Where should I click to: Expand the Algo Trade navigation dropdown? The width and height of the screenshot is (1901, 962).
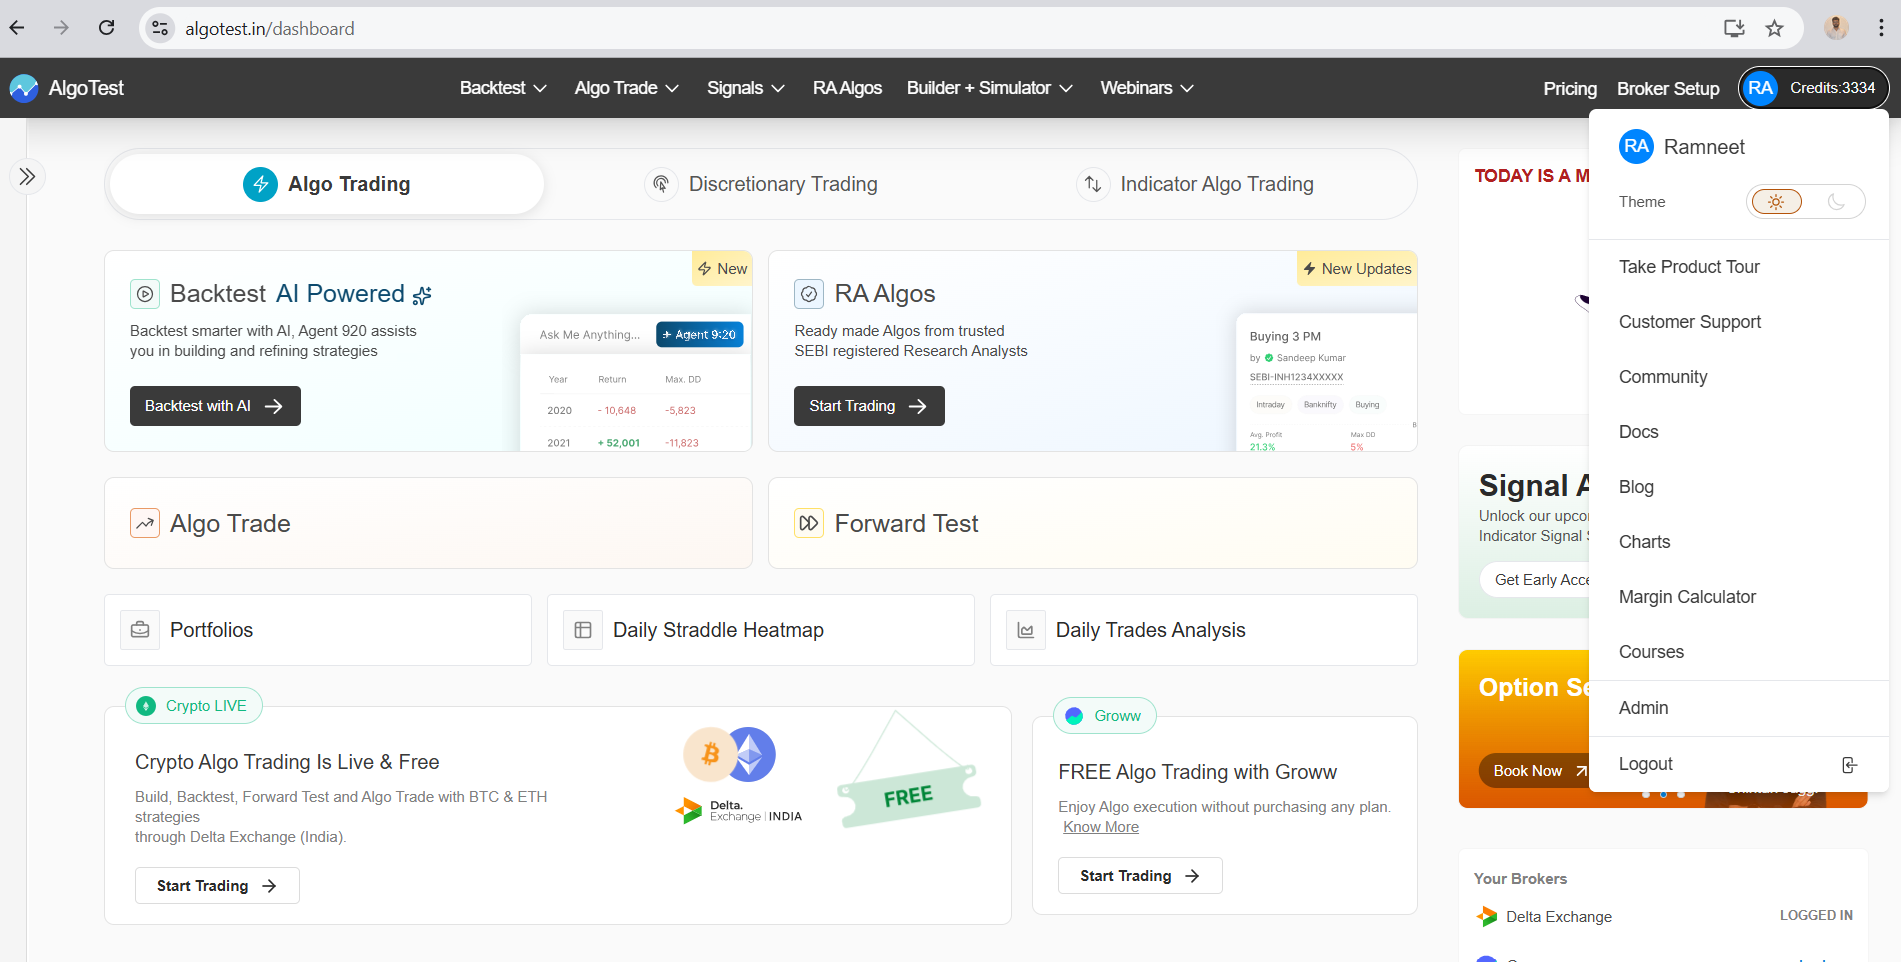click(626, 88)
